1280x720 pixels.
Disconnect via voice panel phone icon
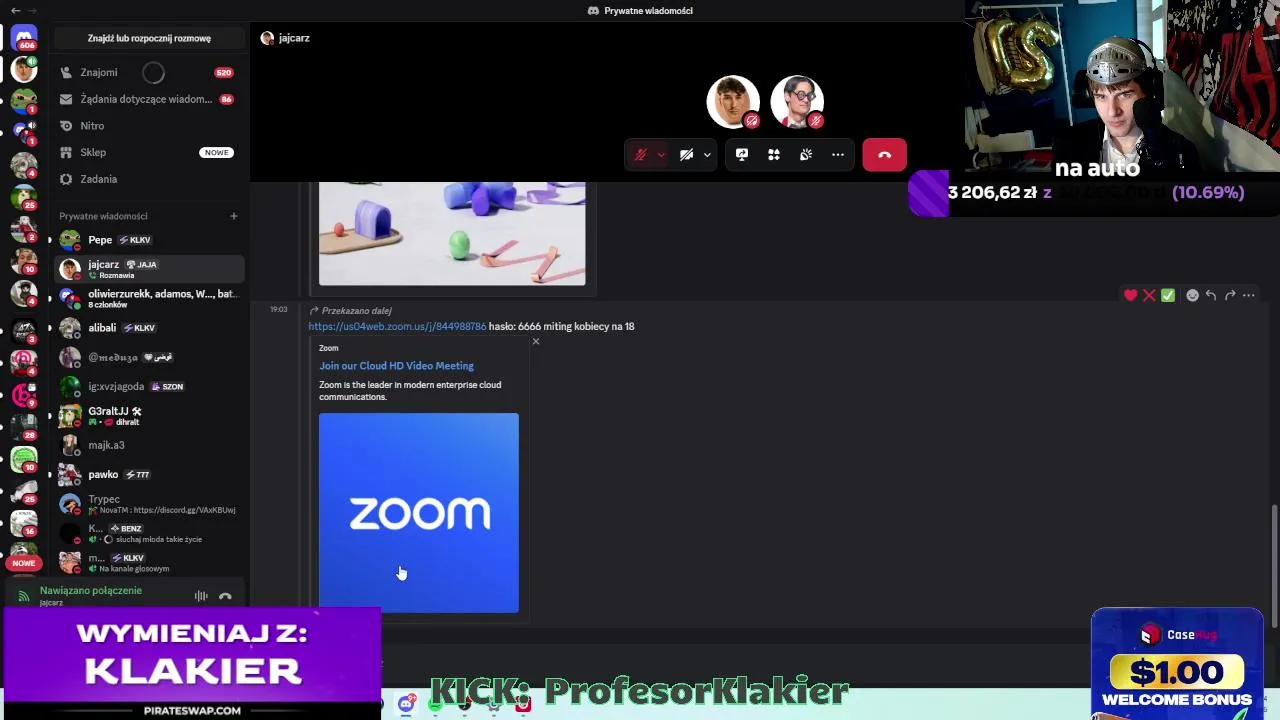(225, 596)
